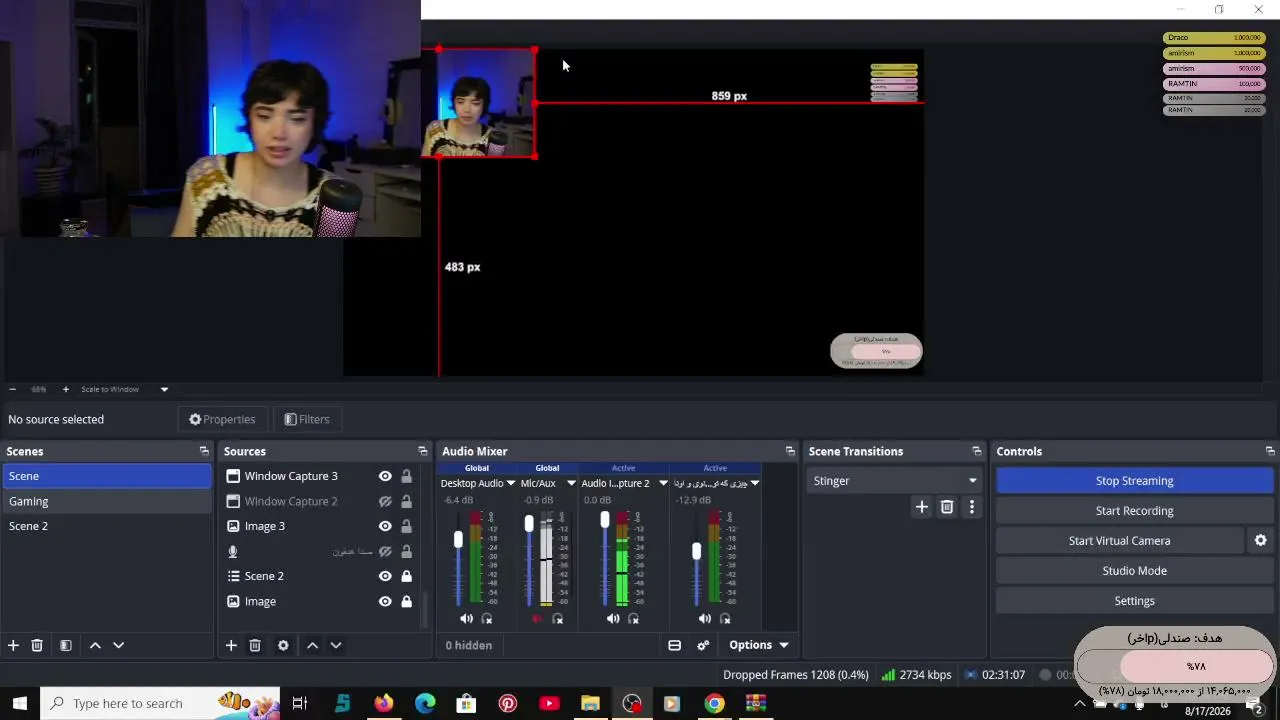Click Start Recording
The width and height of the screenshot is (1280, 720).
1134,511
